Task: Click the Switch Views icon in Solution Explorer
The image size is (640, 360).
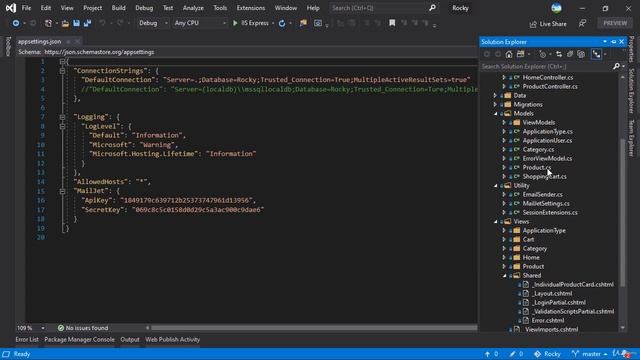Action: pos(520,54)
